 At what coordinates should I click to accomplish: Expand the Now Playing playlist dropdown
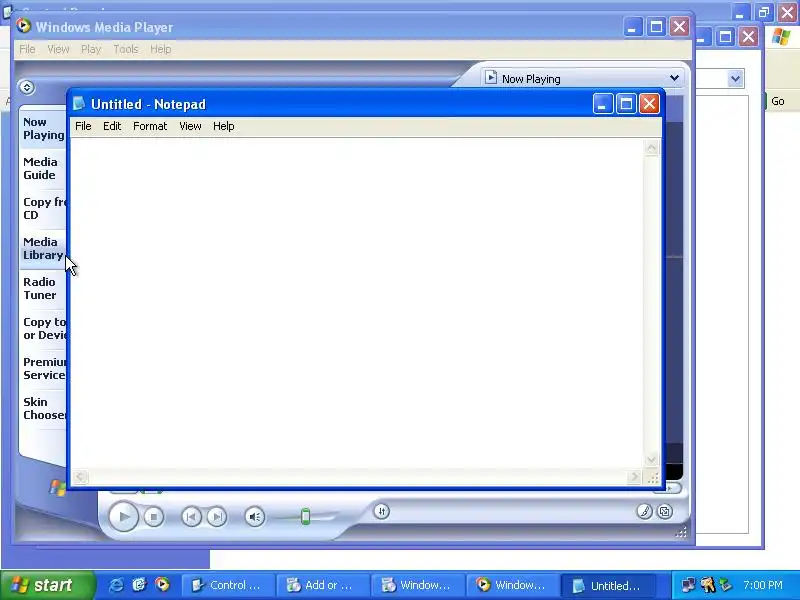point(674,78)
